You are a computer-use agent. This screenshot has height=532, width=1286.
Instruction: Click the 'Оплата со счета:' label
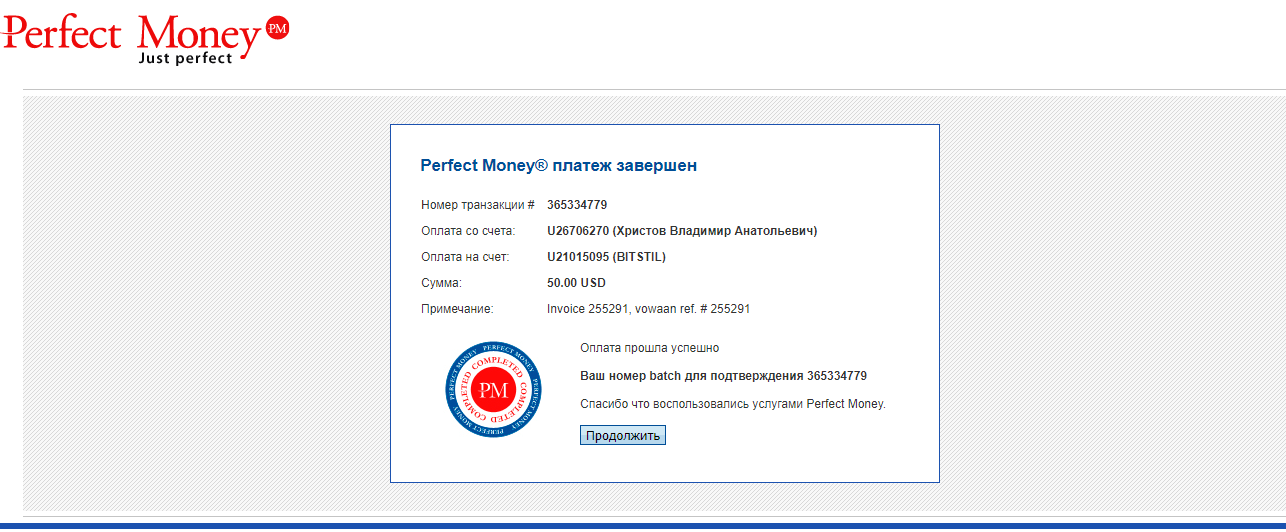click(x=467, y=231)
